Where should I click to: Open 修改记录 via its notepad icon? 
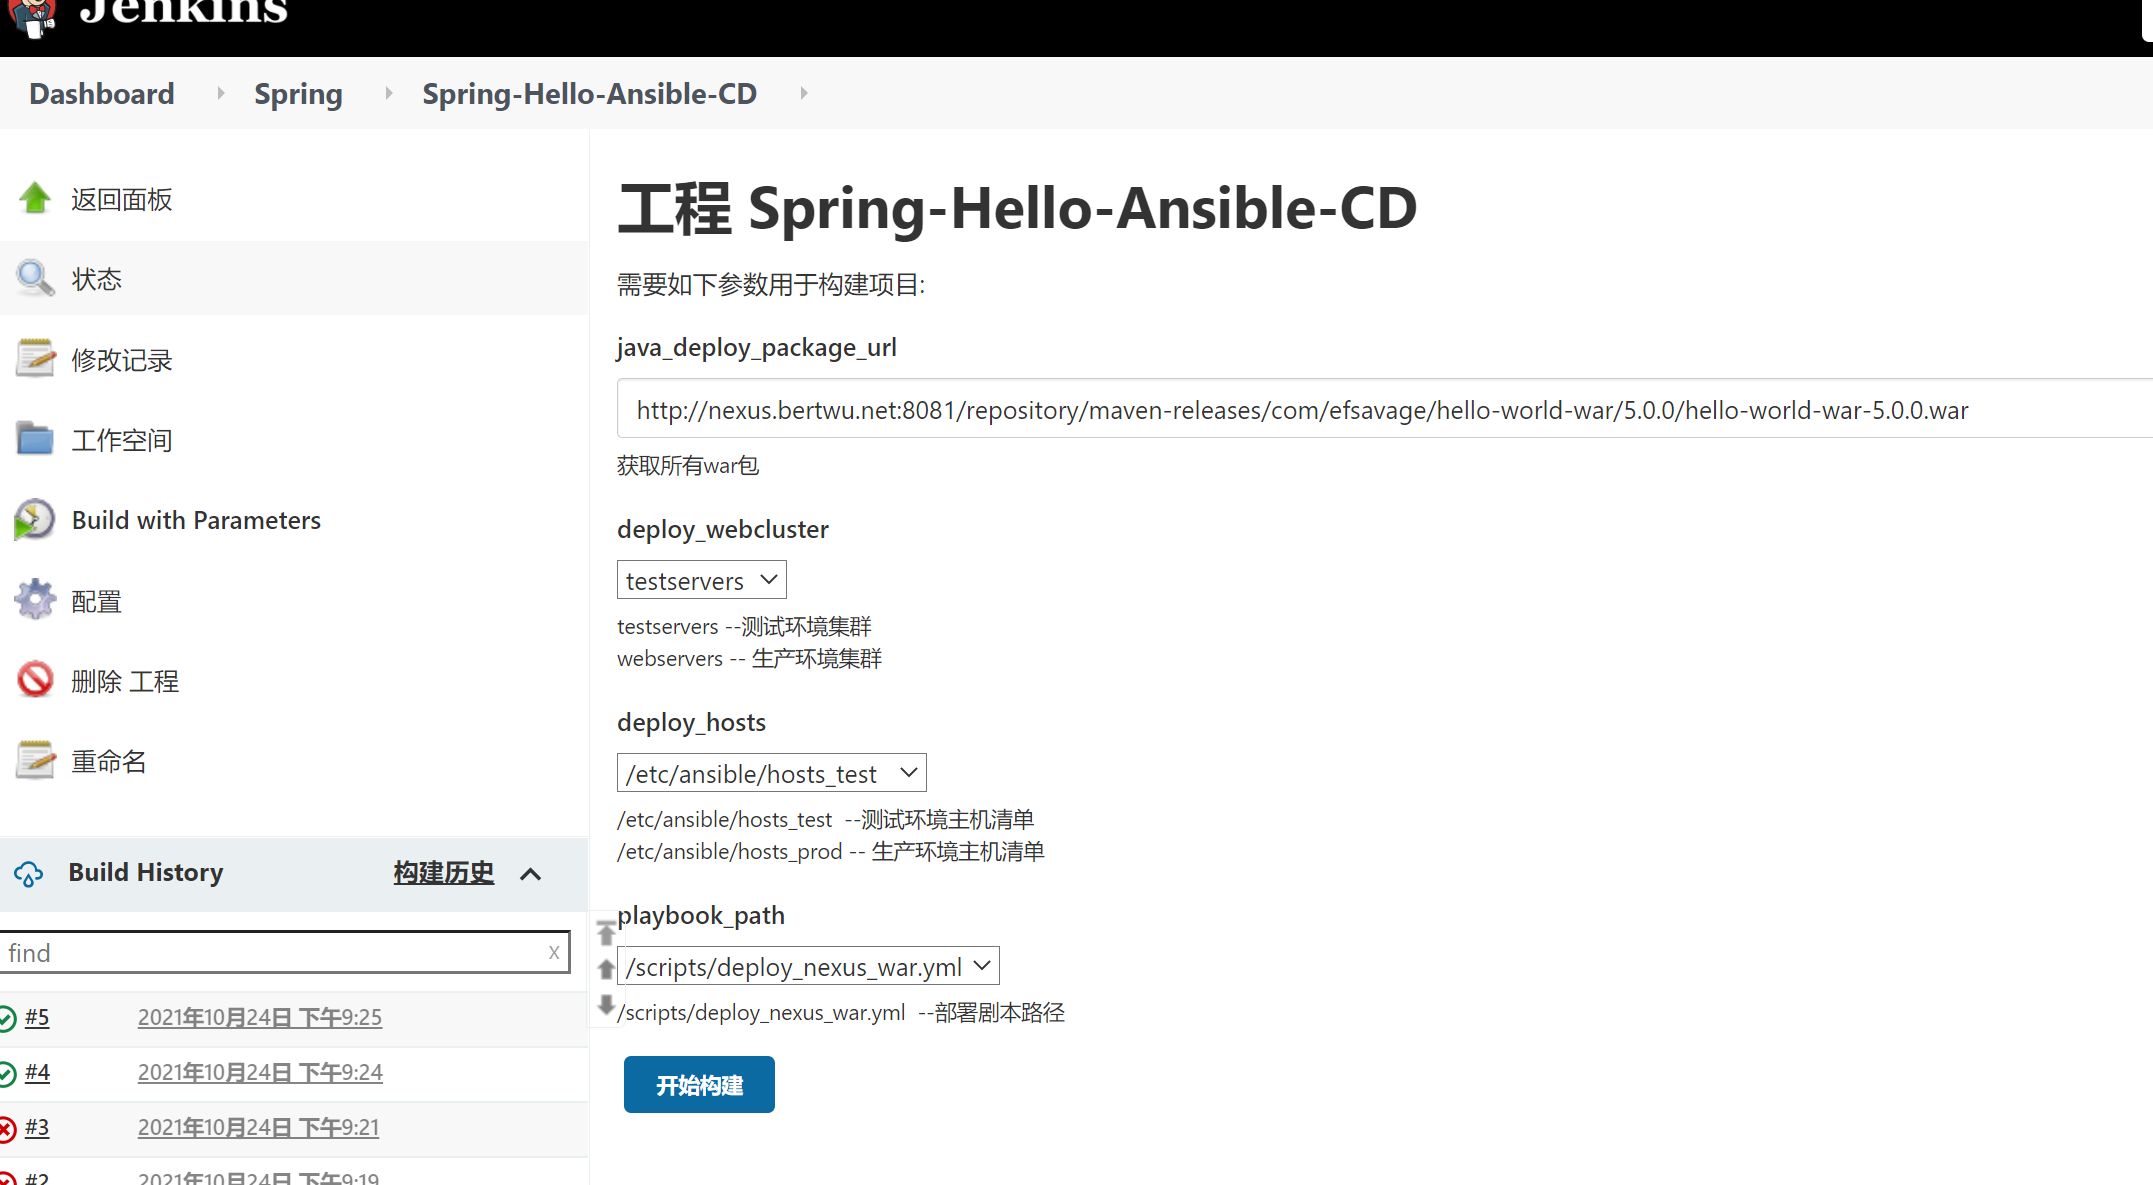point(35,358)
